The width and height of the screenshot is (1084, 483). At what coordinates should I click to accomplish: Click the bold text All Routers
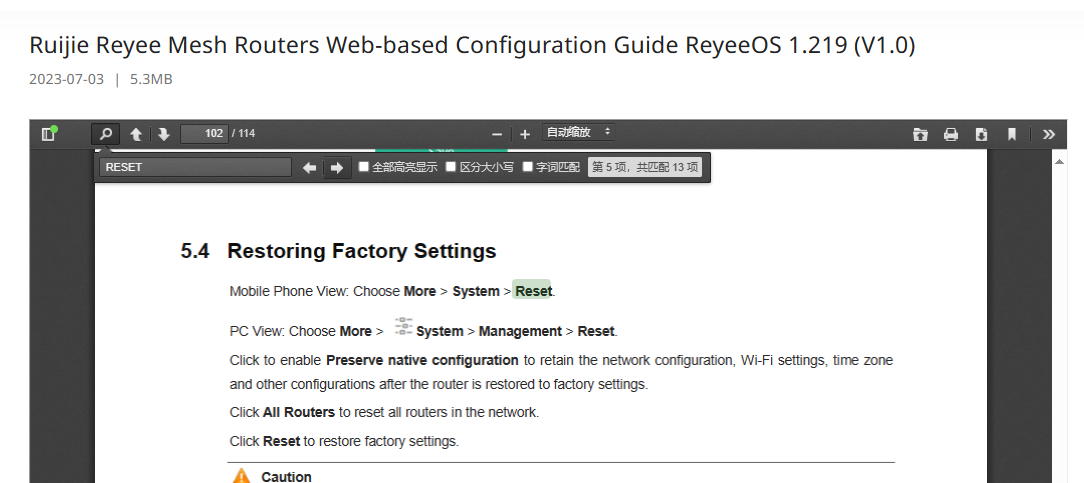click(x=299, y=413)
